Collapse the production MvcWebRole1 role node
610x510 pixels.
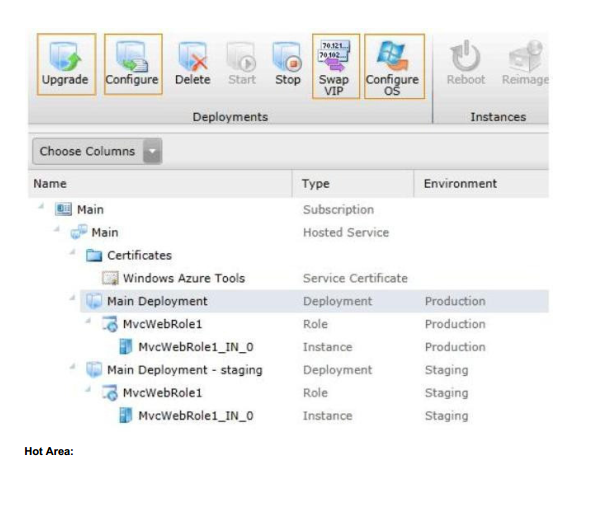coord(88,321)
